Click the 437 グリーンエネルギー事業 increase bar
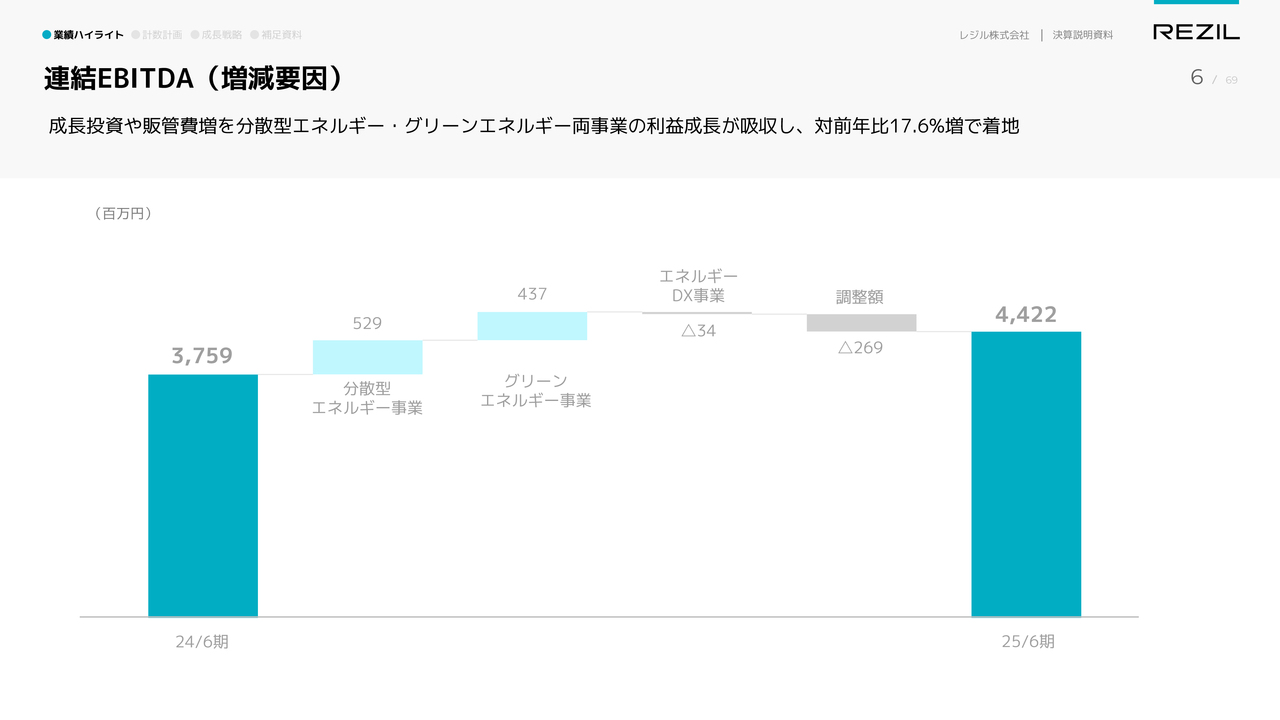The image size is (1280, 720). [532, 326]
